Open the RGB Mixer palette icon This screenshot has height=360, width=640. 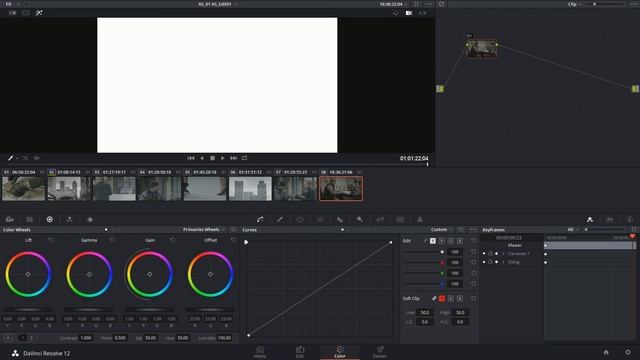[69, 220]
